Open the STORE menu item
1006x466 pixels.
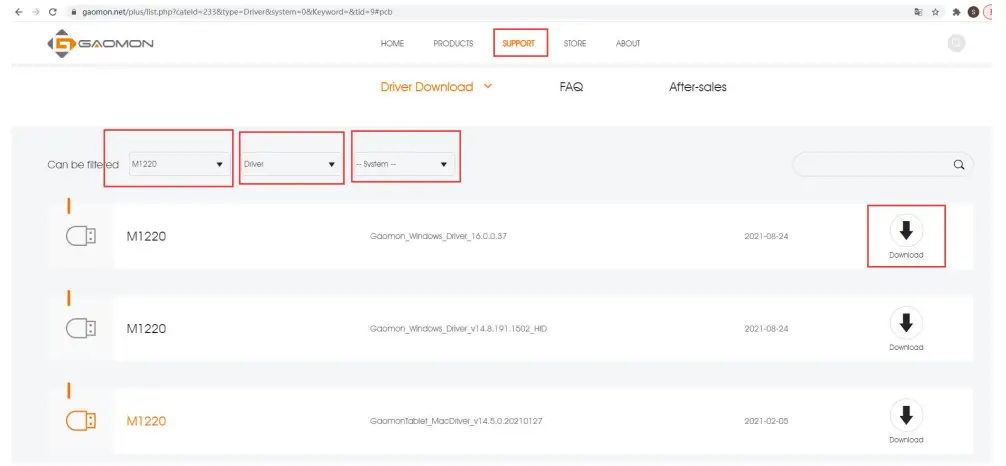(575, 44)
